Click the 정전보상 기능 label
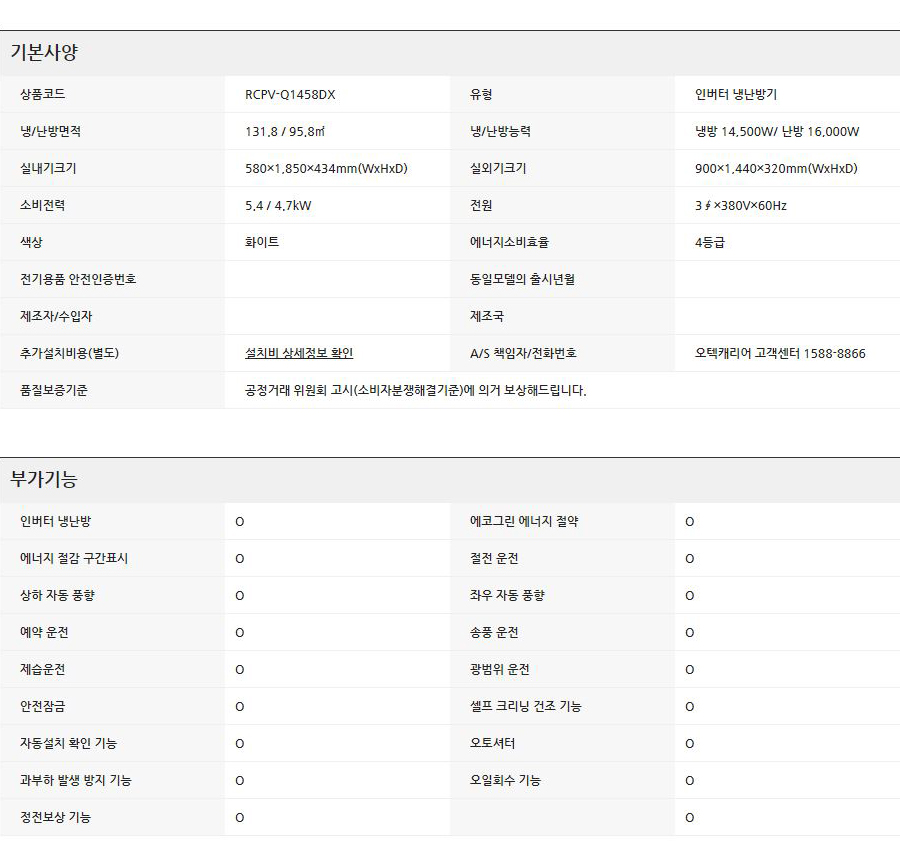900x860 pixels. pyautogui.click(x=55, y=817)
